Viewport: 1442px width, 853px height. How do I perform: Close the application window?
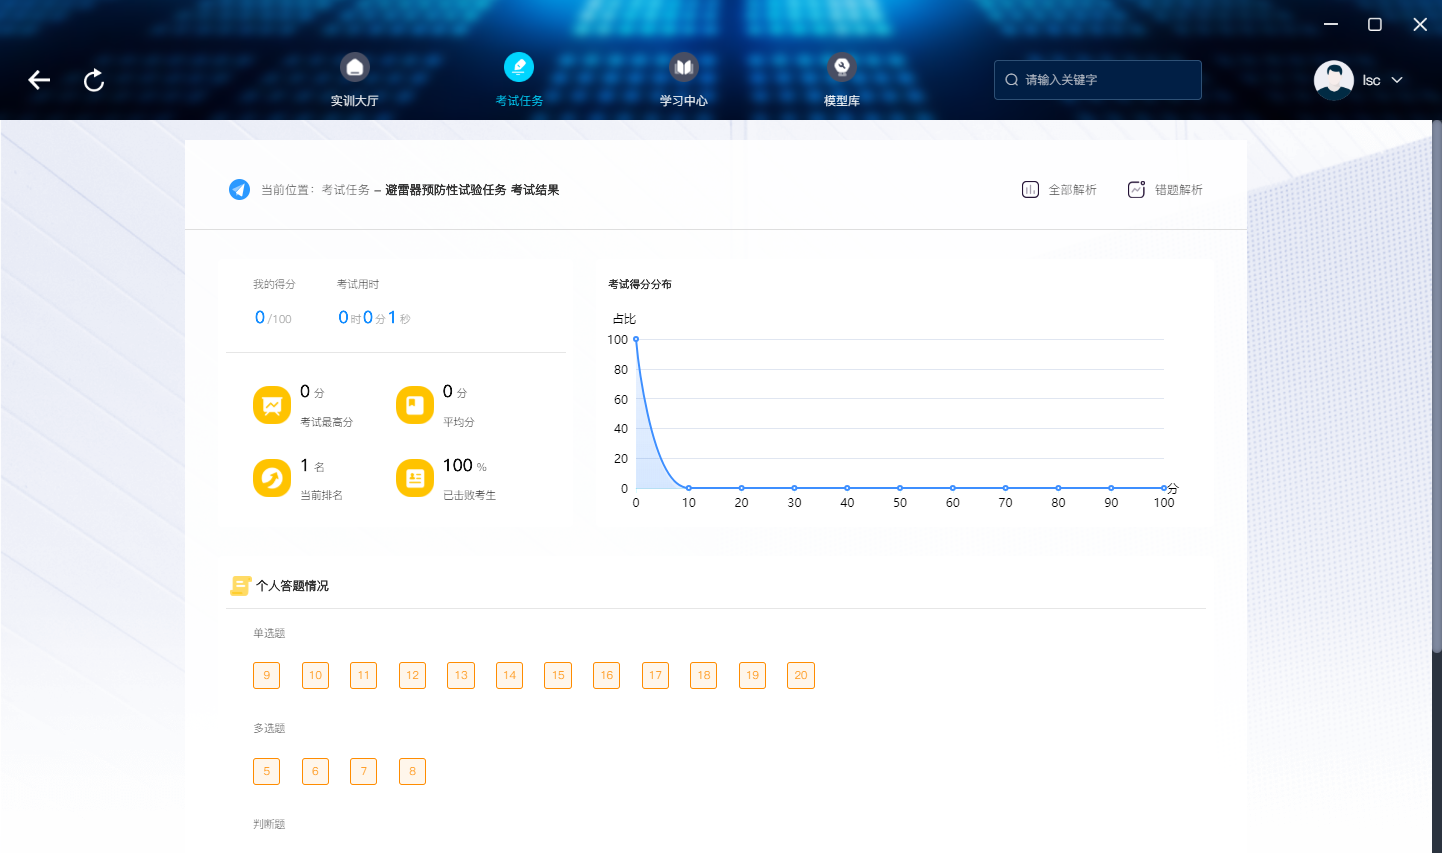click(x=1420, y=24)
